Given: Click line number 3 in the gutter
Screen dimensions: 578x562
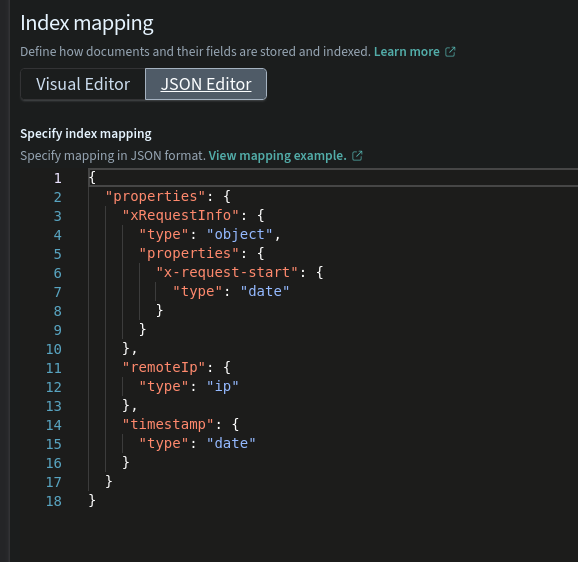Looking at the screenshot, I should tap(58, 216).
